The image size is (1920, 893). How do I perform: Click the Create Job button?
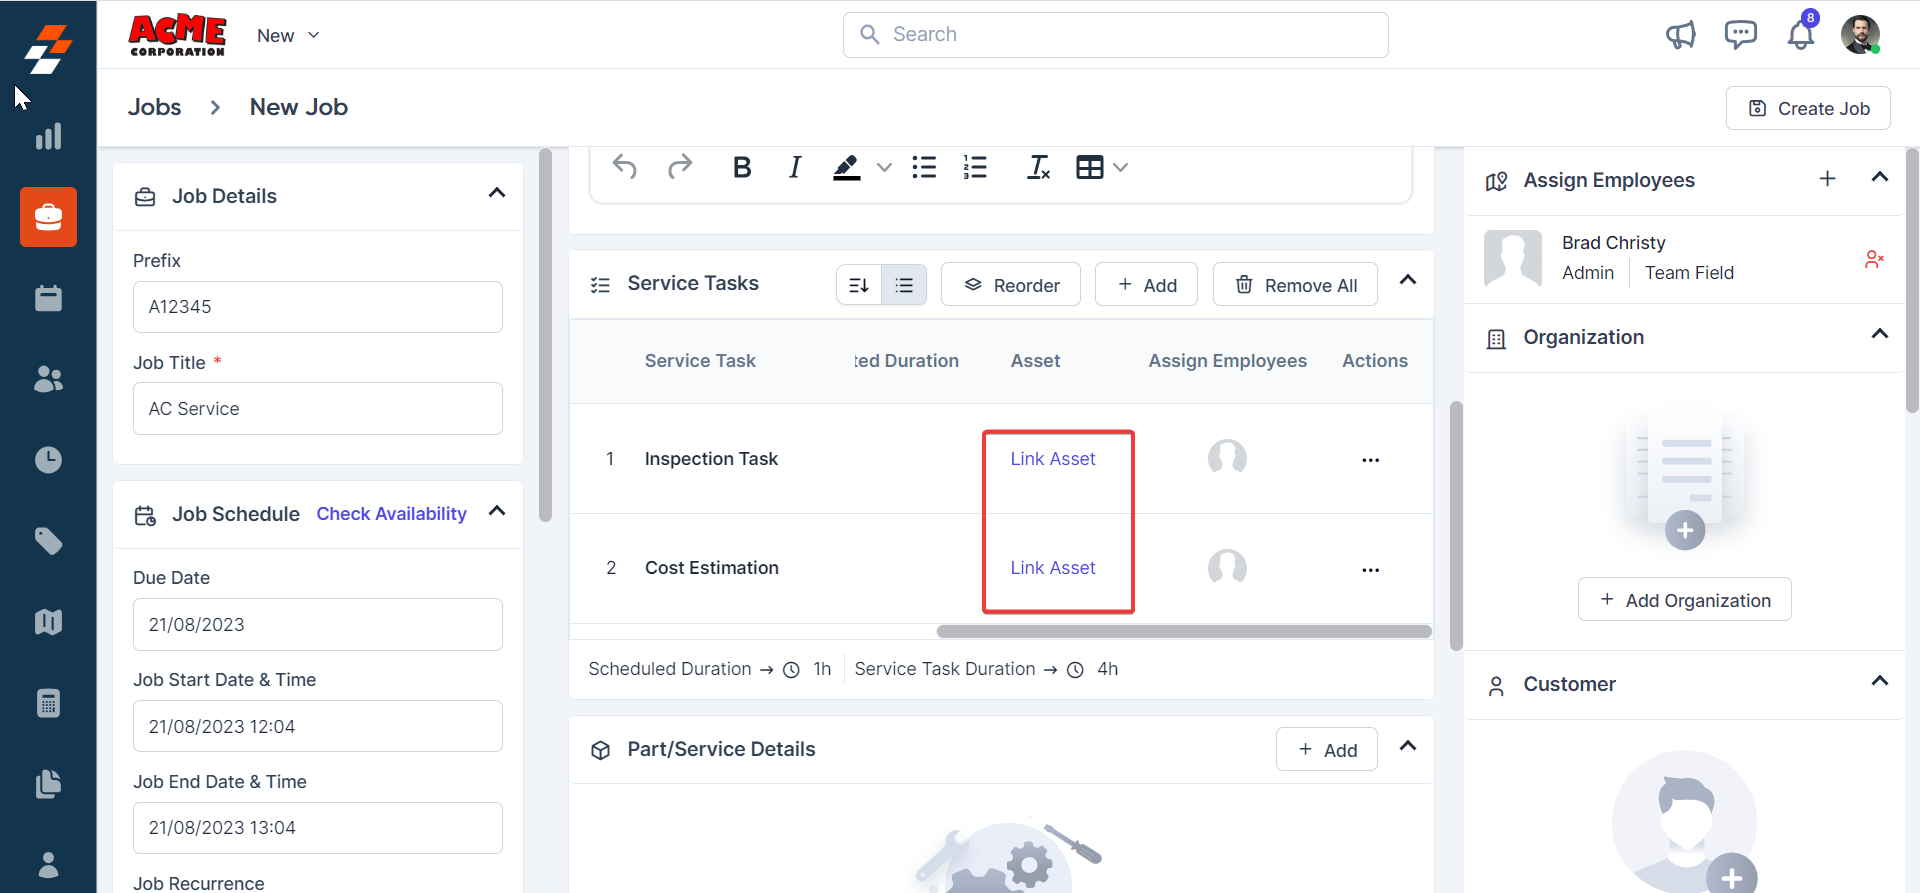click(1808, 108)
